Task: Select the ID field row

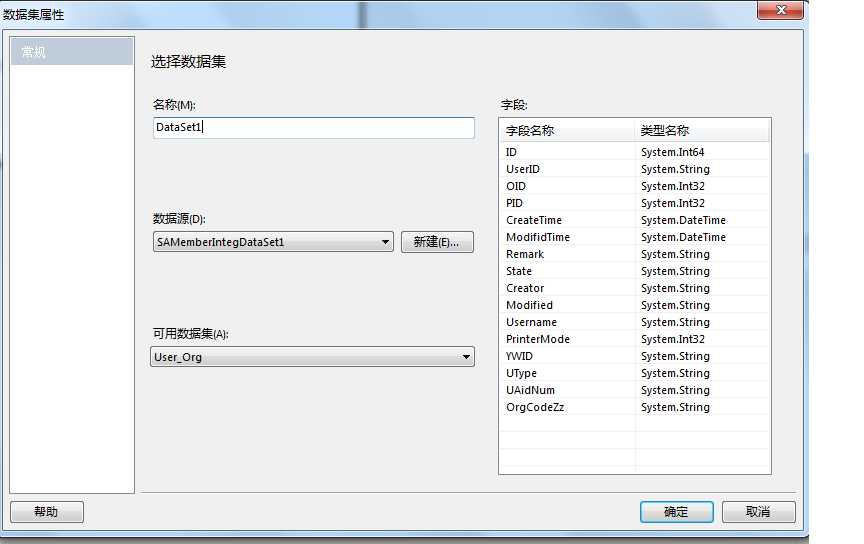Action: pos(635,152)
